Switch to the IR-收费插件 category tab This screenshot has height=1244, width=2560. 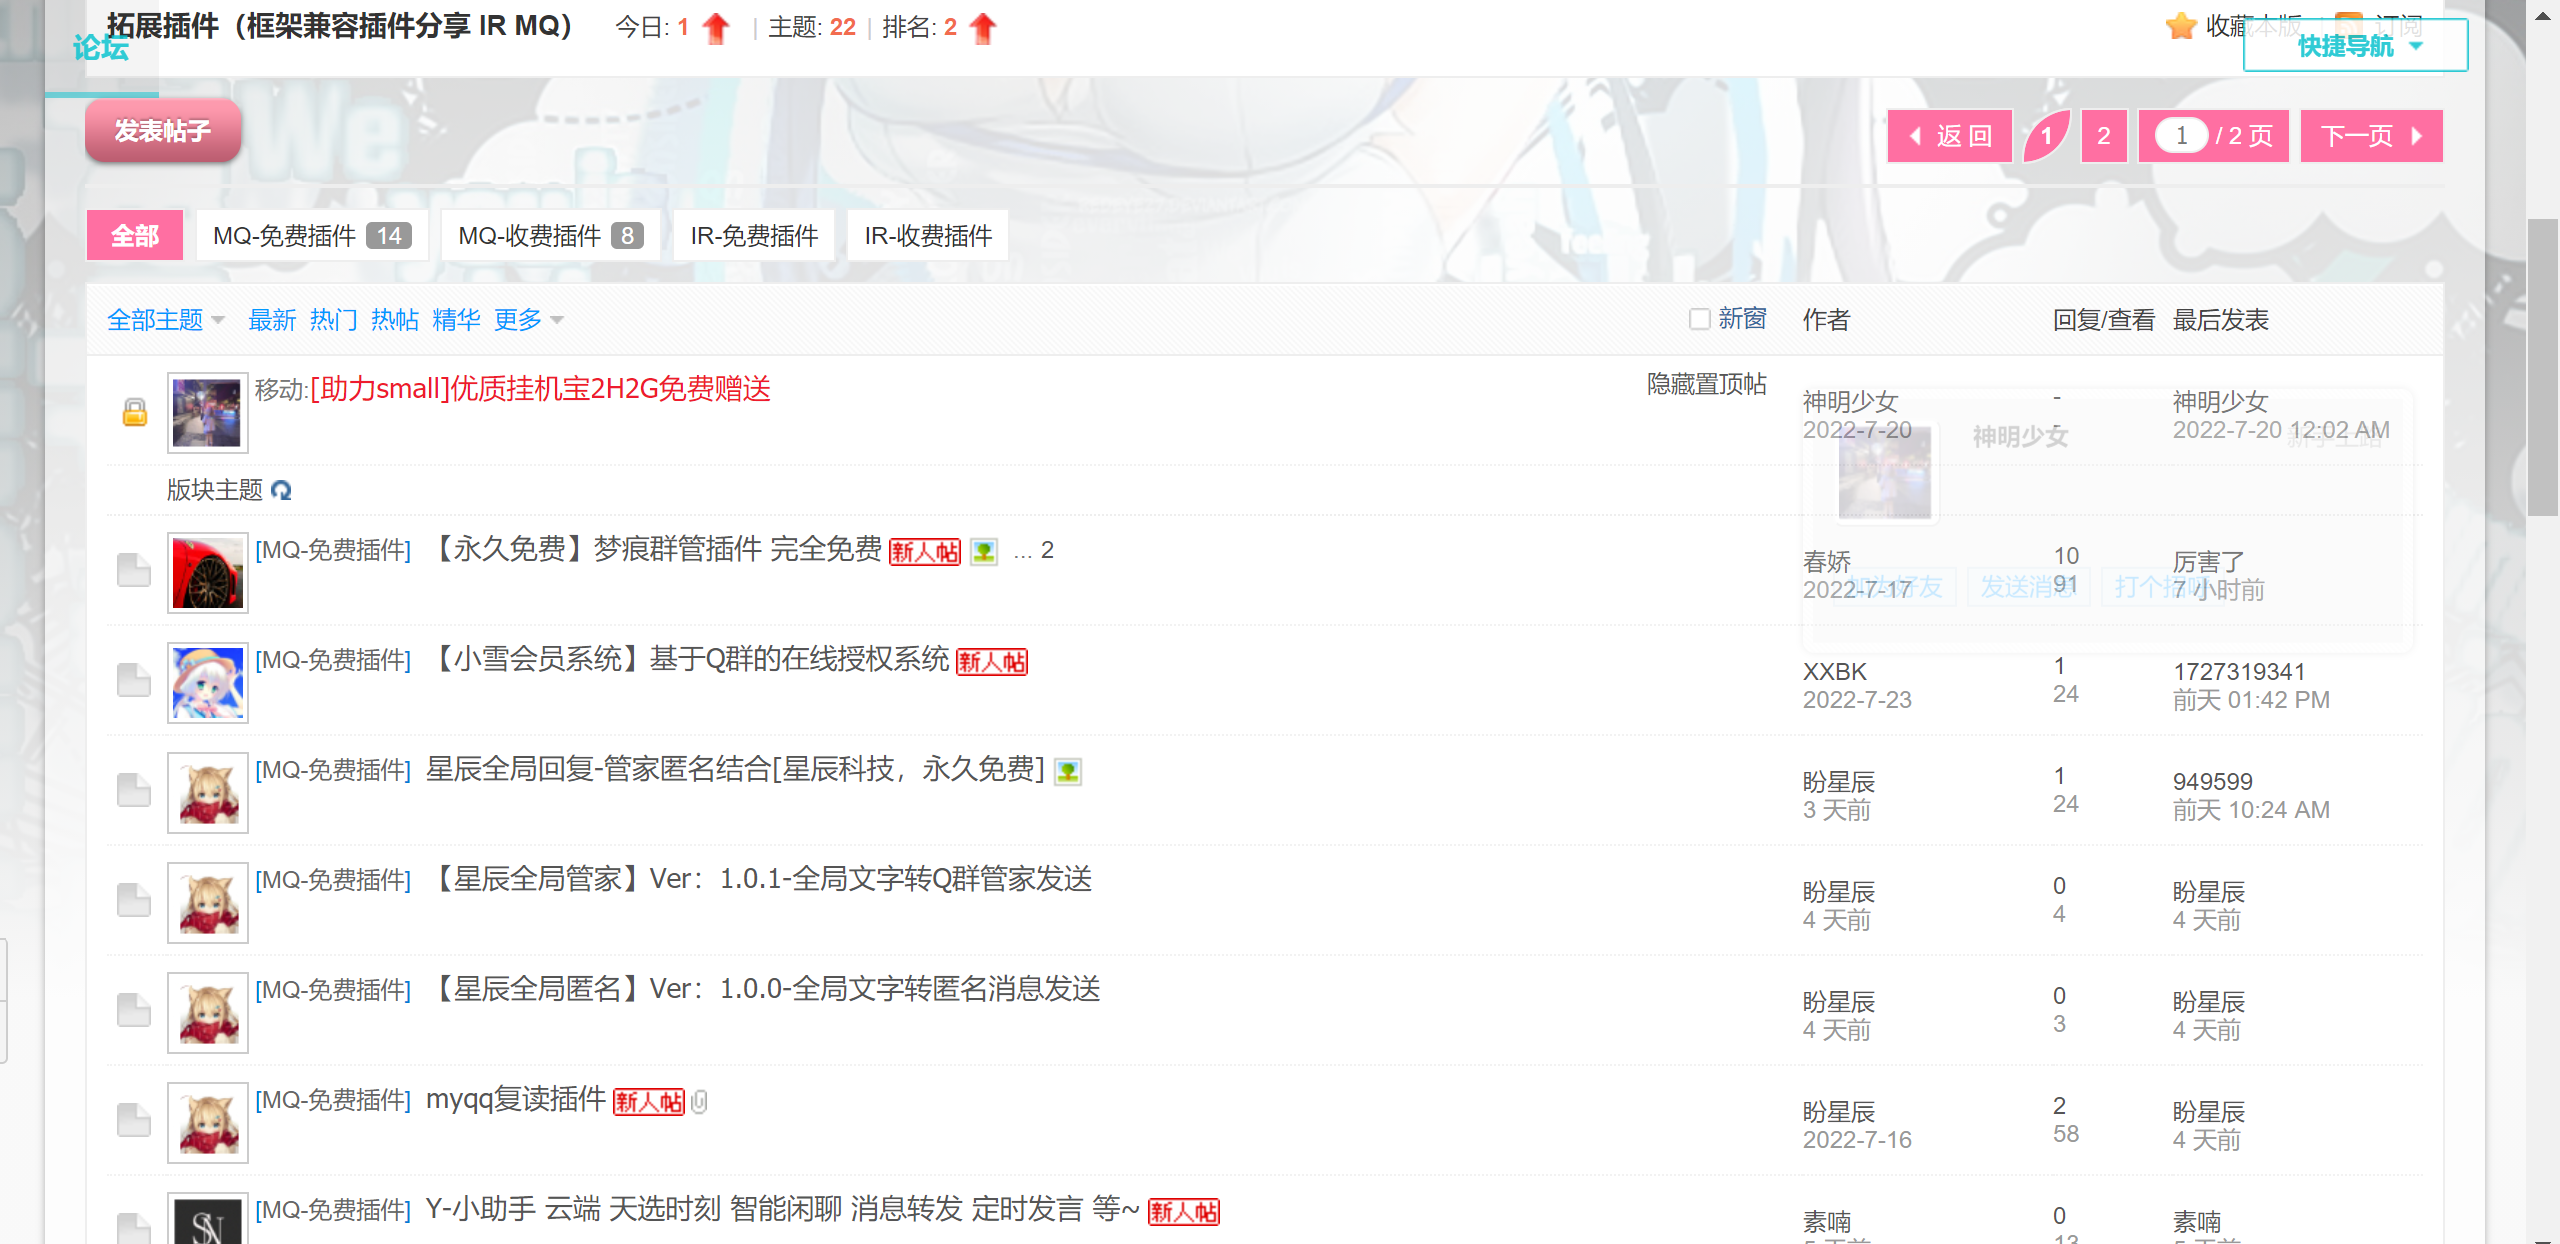pyautogui.click(x=927, y=236)
